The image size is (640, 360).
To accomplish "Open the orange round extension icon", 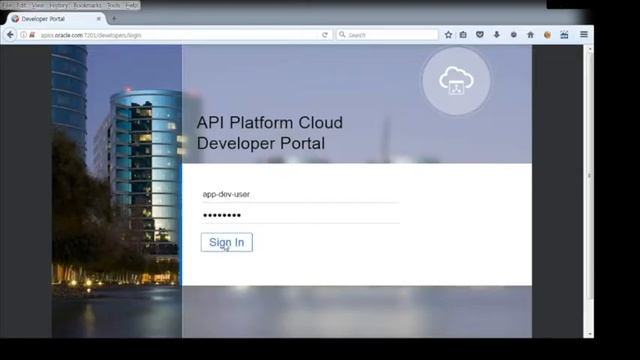I will click(547, 35).
